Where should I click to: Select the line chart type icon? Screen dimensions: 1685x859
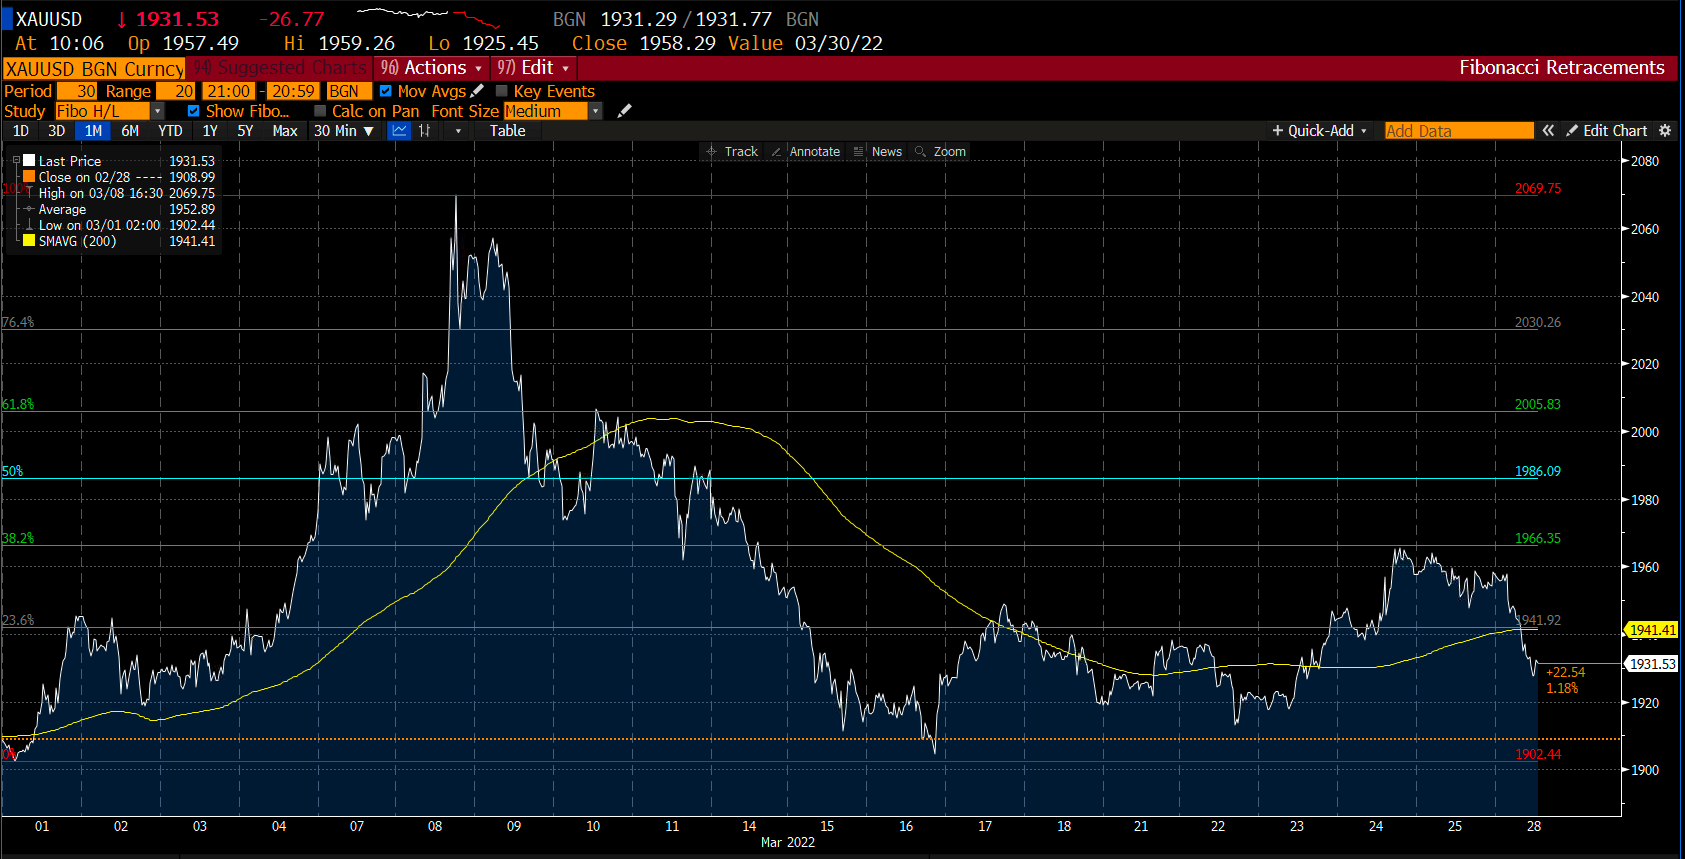[399, 131]
